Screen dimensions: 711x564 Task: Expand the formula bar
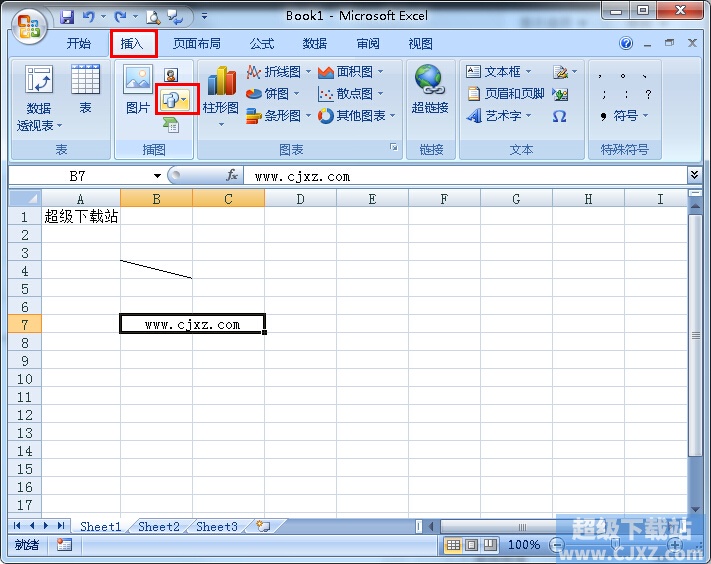694,175
